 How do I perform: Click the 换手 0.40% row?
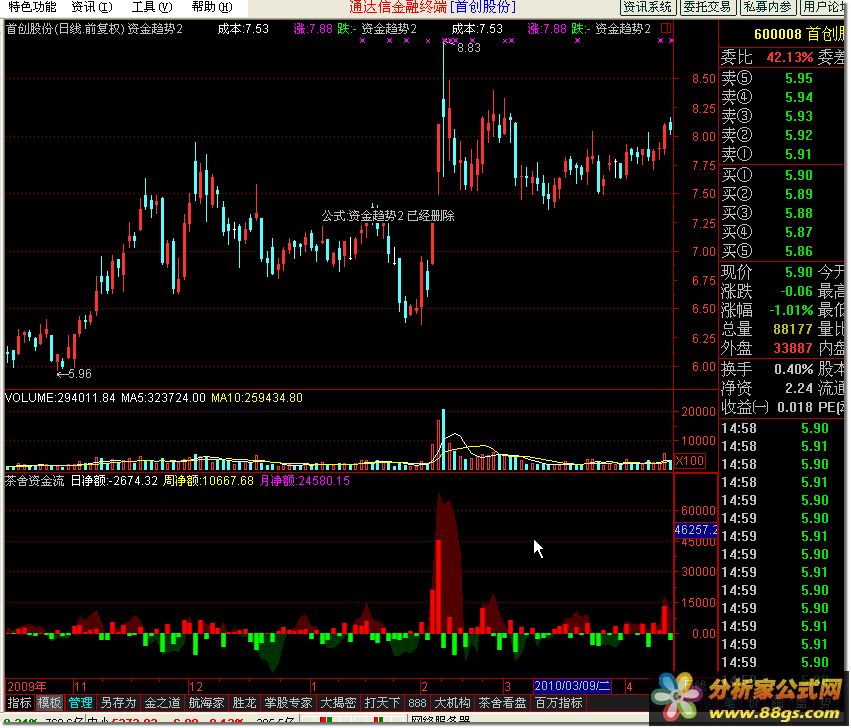[767, 369]
